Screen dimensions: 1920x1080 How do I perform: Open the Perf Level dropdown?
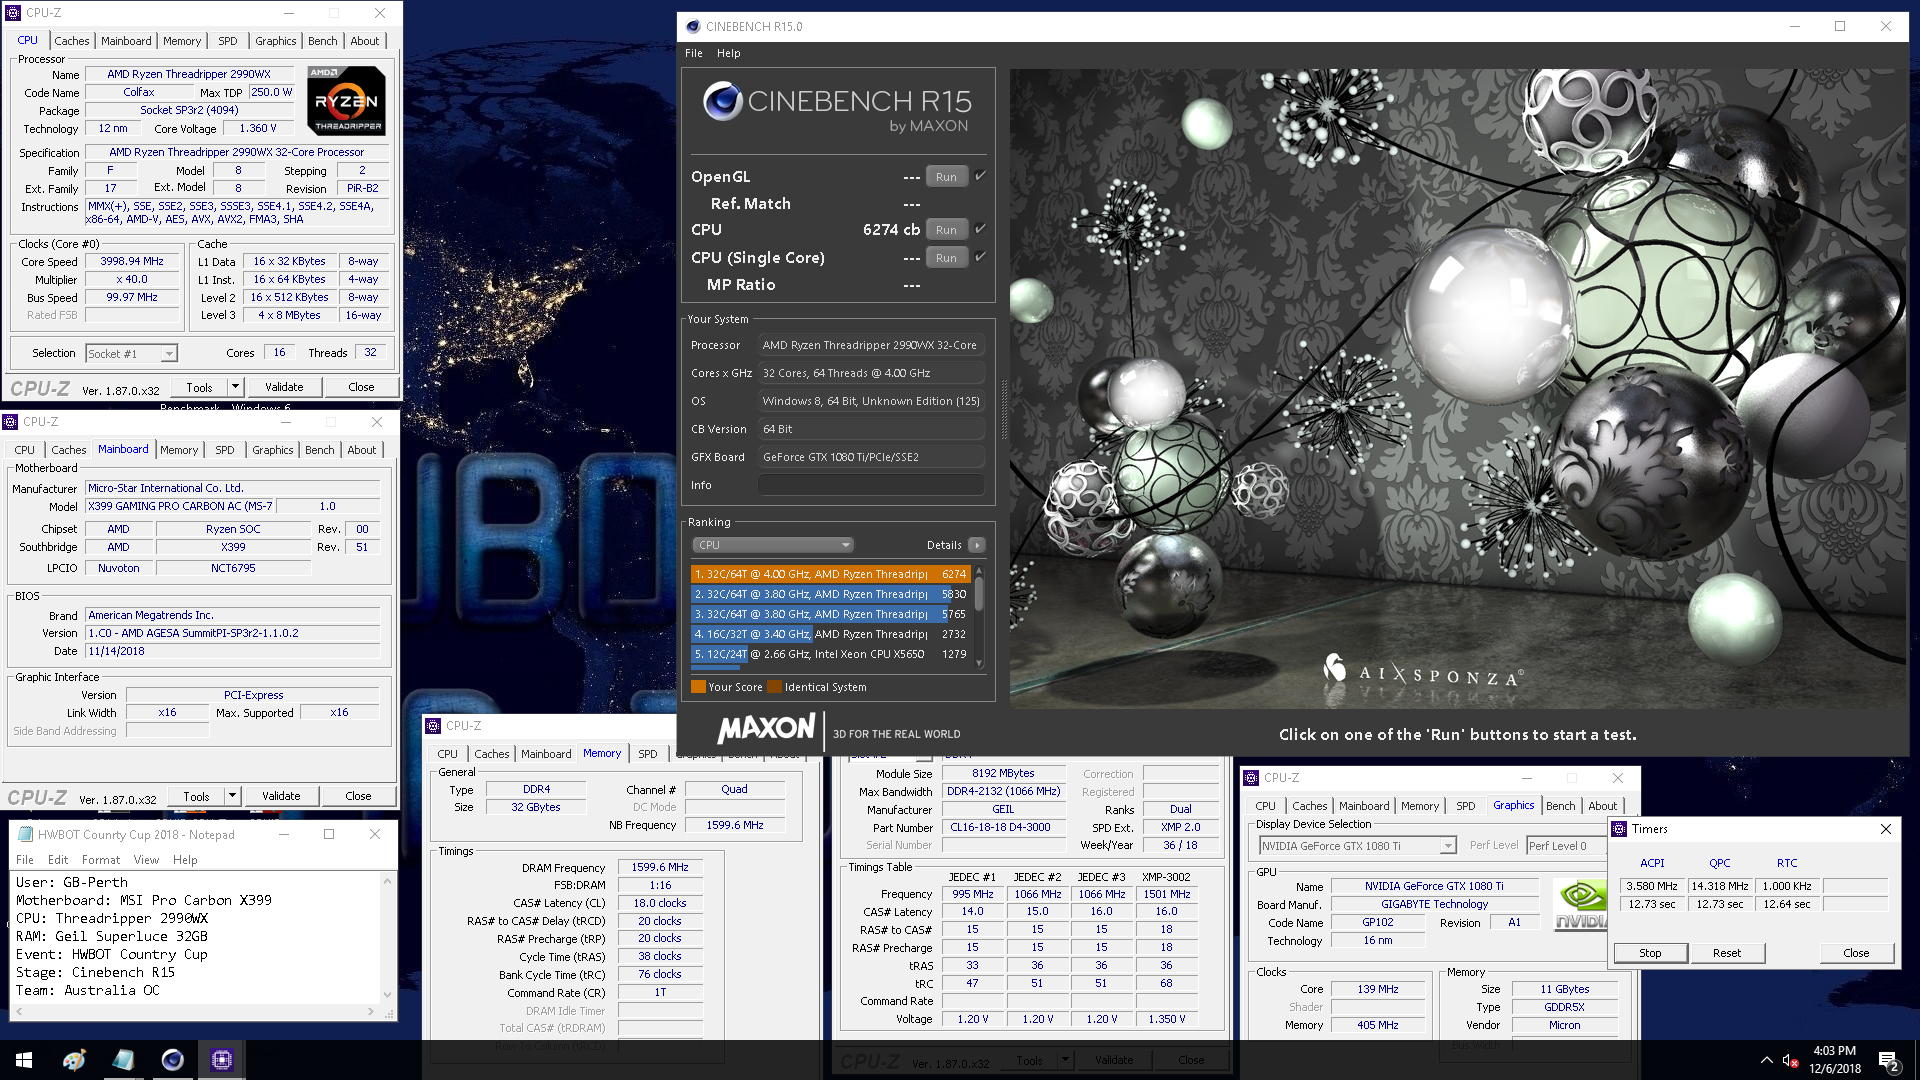(1566, 846)
